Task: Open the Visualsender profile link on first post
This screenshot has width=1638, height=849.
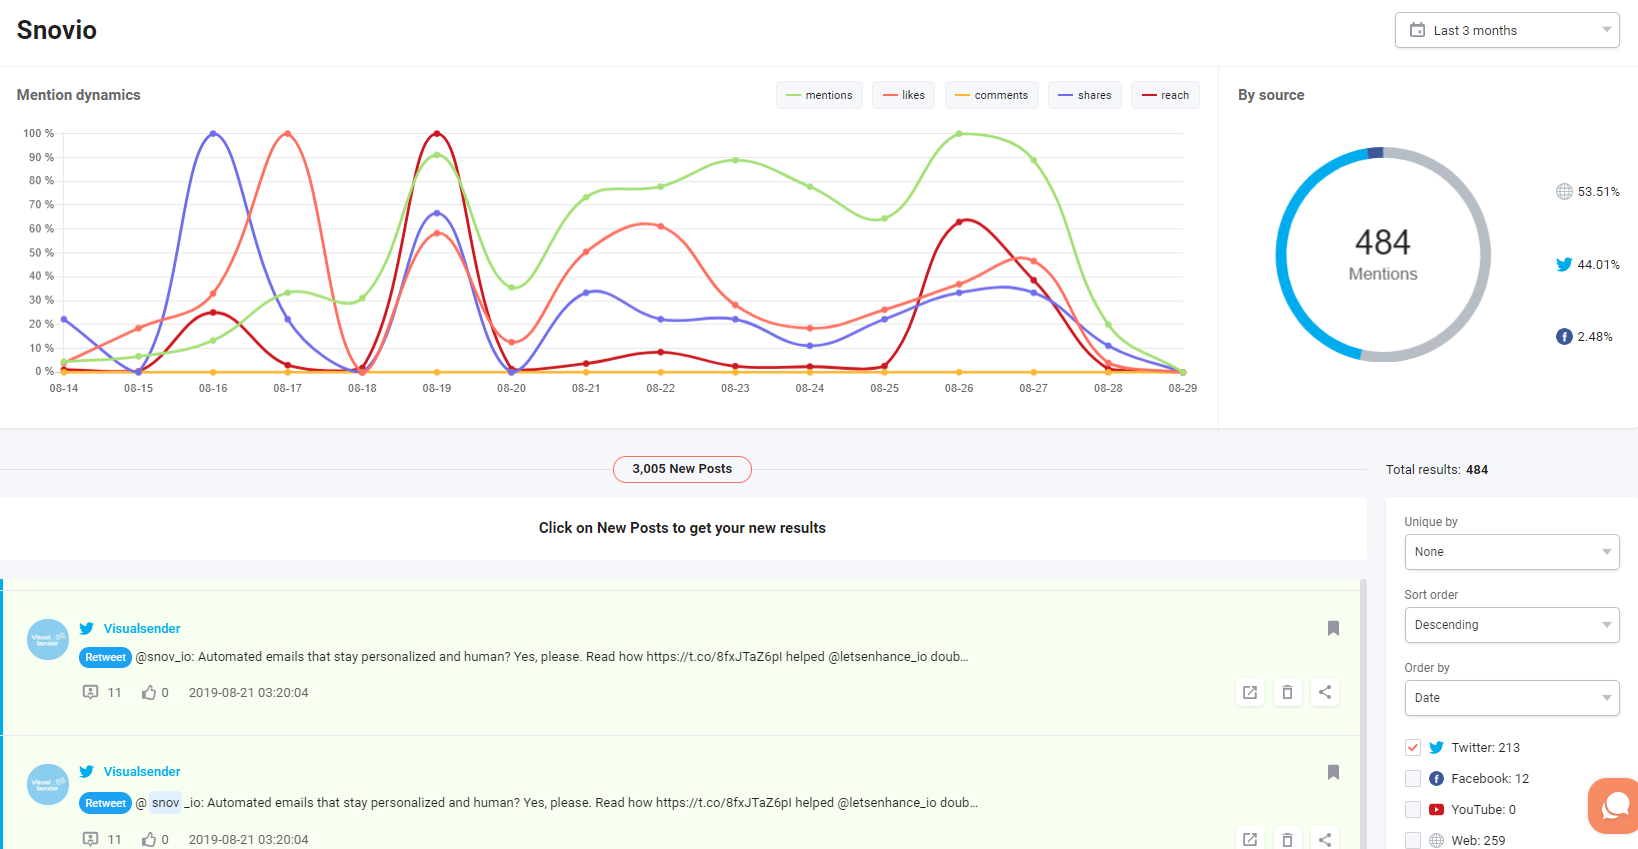Action: pos(142,629)
